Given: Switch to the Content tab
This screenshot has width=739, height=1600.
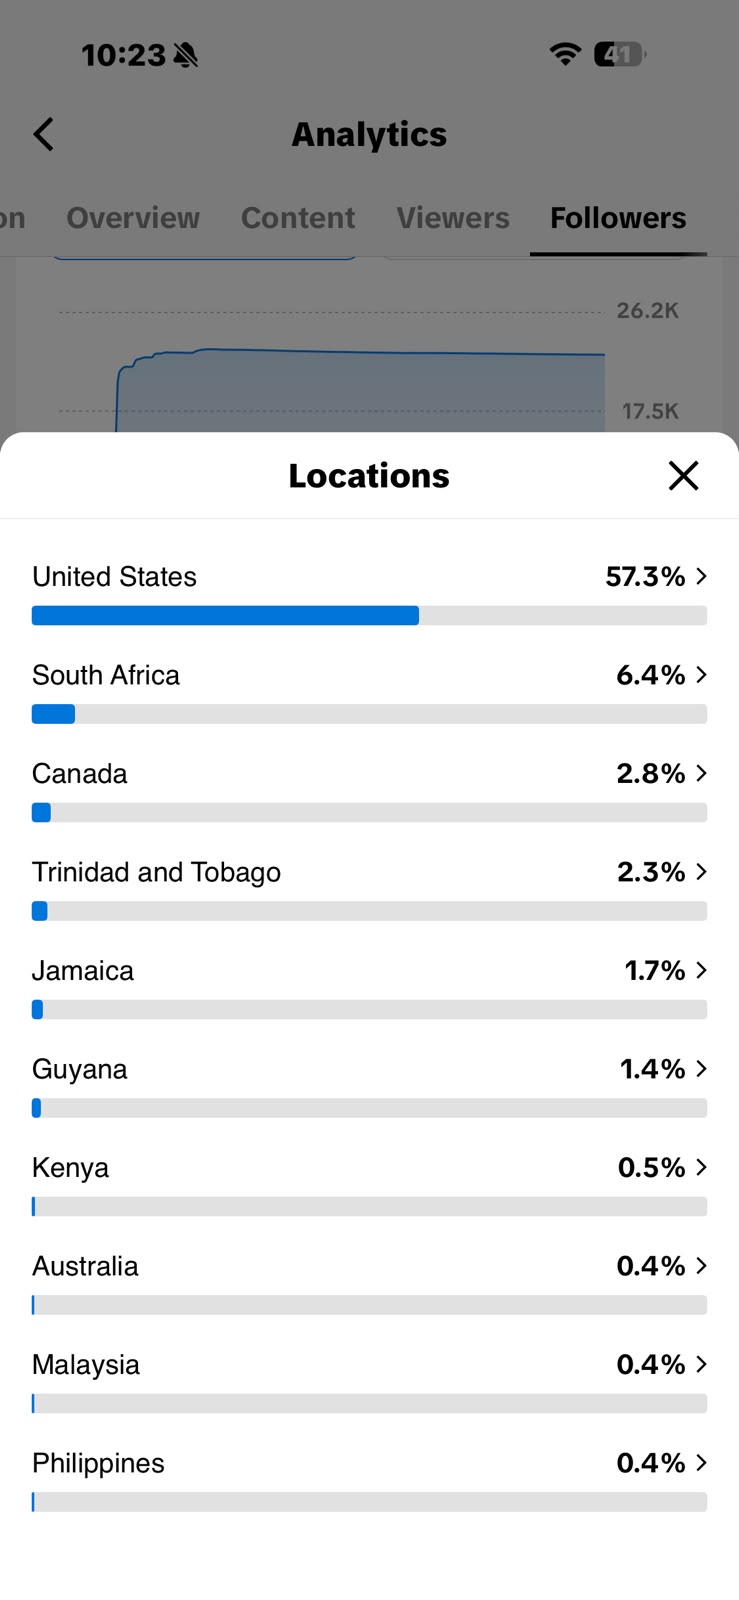Looking at the screenshot, I should pos(298,218).
